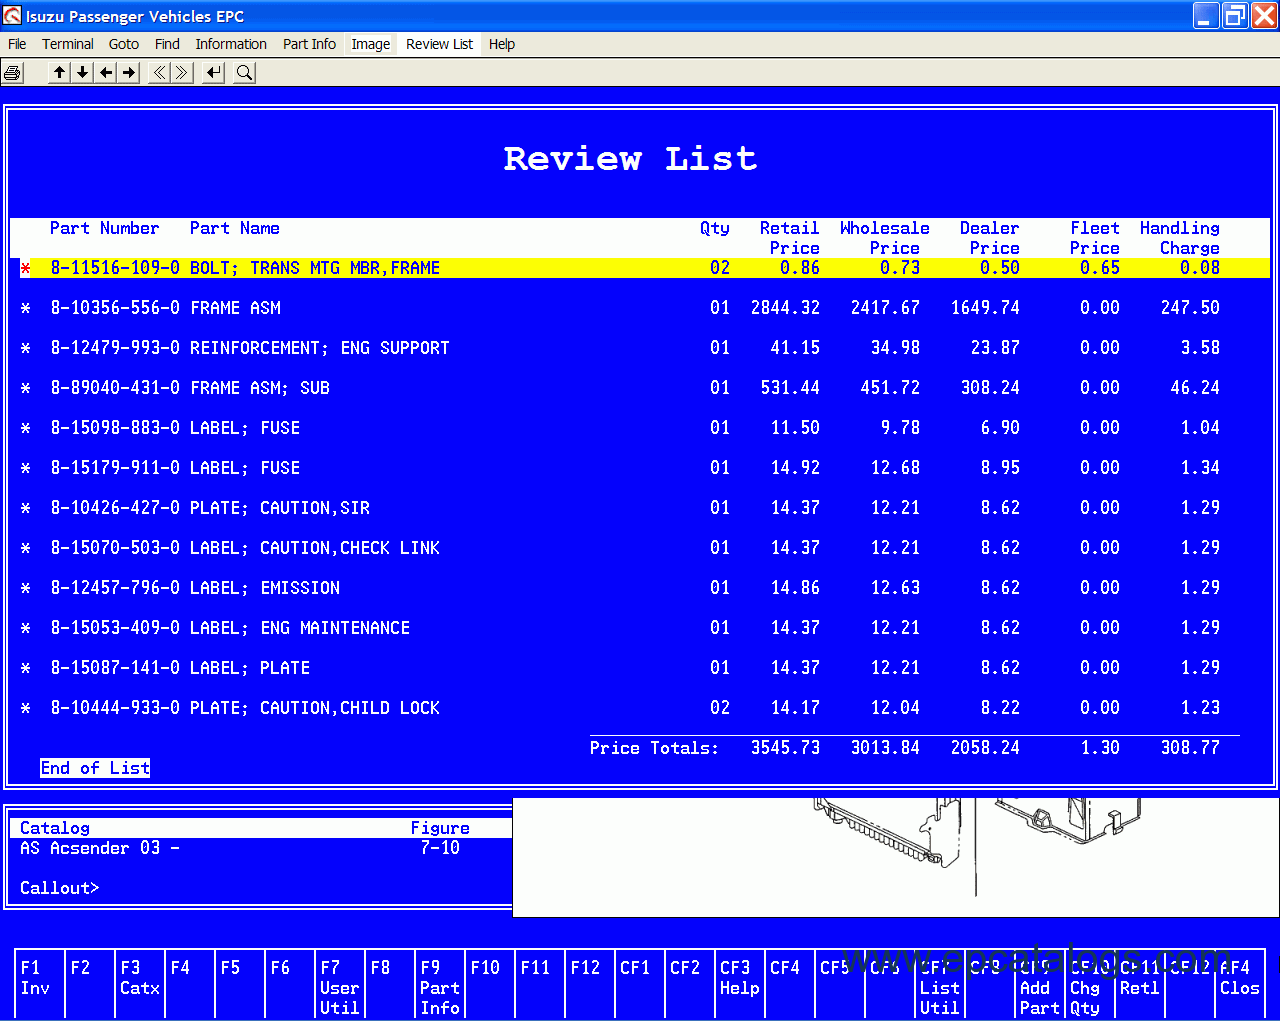The width and height of the screenshot is (1280, 1021).
Task: Click the CF7 List Util function key
Action: [x=940, y=984]
